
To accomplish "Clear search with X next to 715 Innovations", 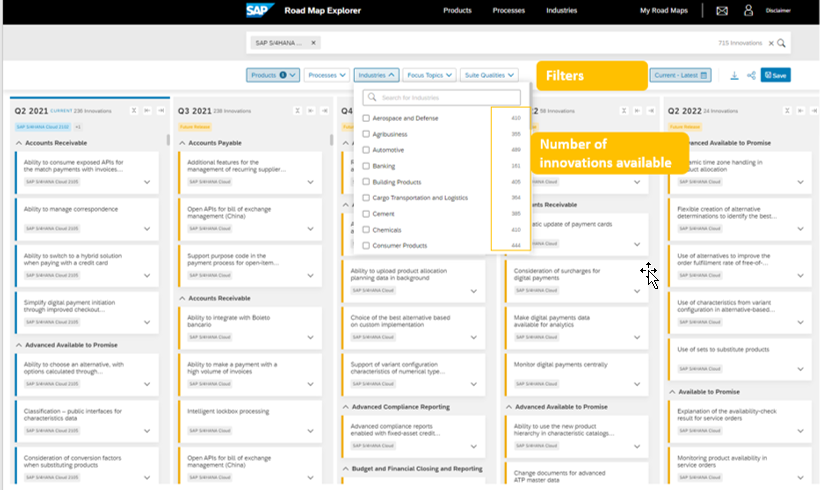I will (770, 43).
